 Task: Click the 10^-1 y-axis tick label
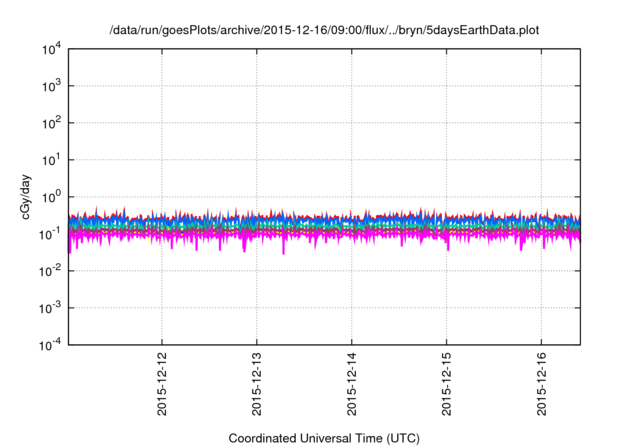(50, 235)
